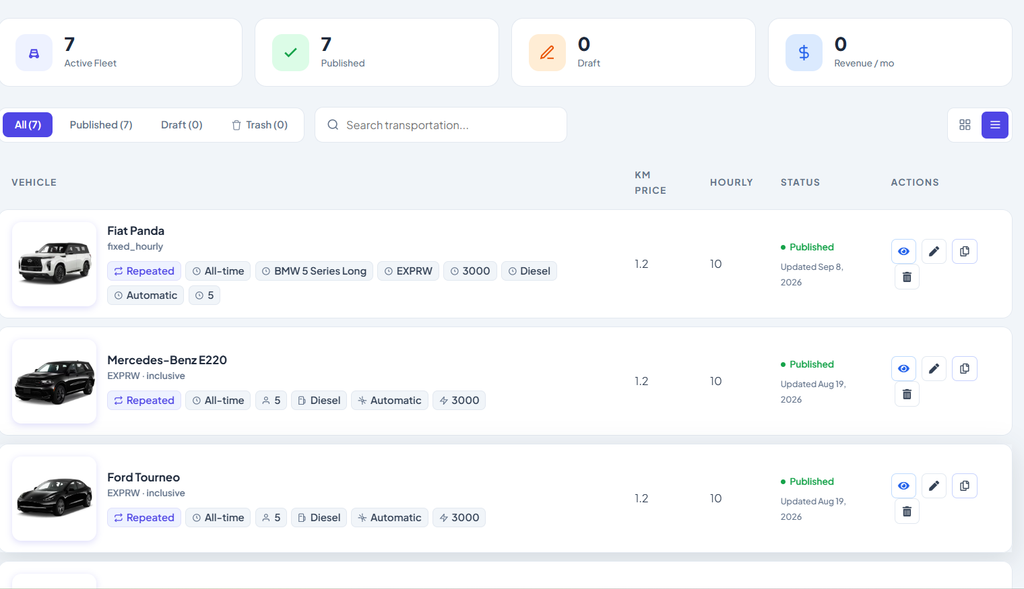The image size is (1024, 589).
Task: Switch to grid view layout
Action: 965,125
